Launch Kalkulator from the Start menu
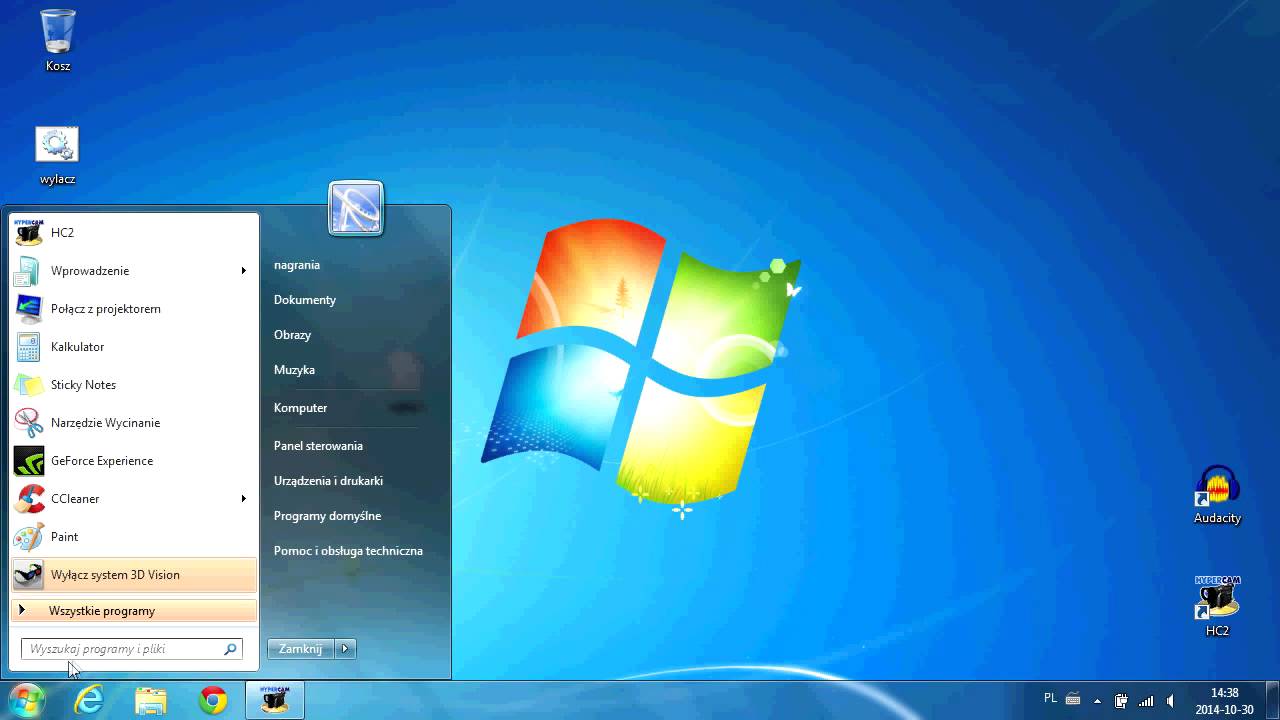Viewport: 1280px width, 720px height. pos(134,347)
